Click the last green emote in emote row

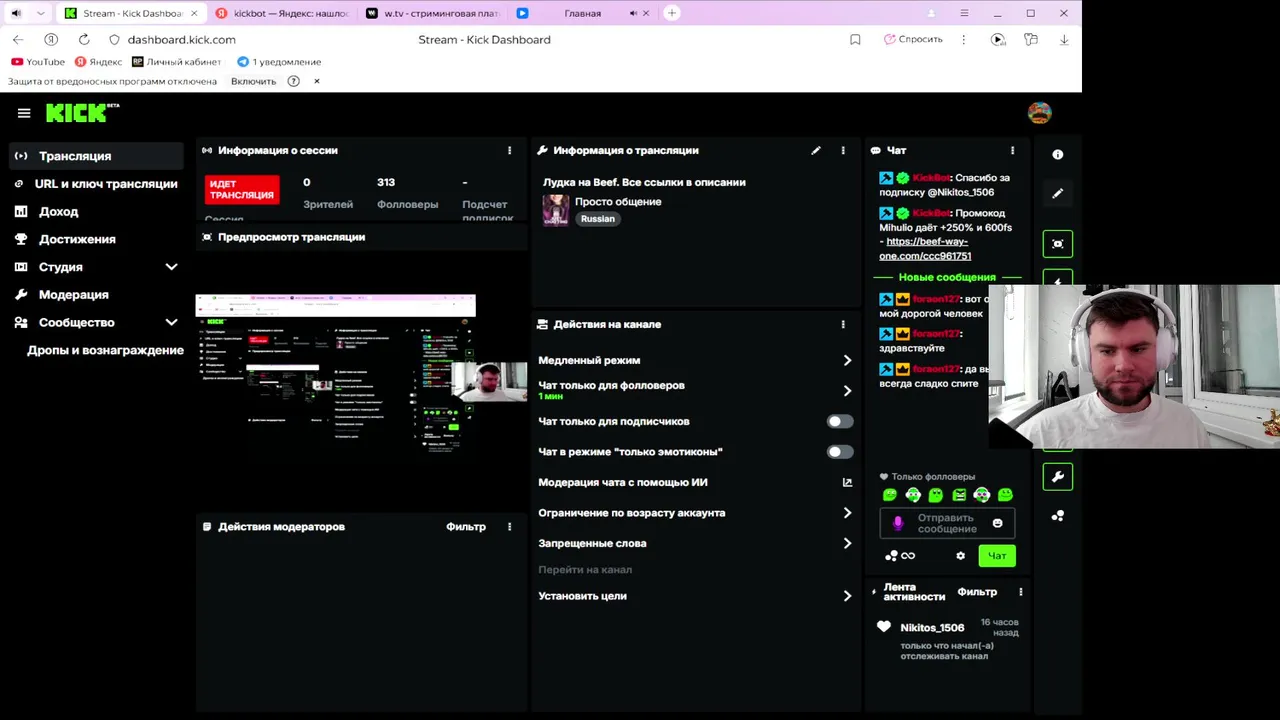[x=1006, y=495]
